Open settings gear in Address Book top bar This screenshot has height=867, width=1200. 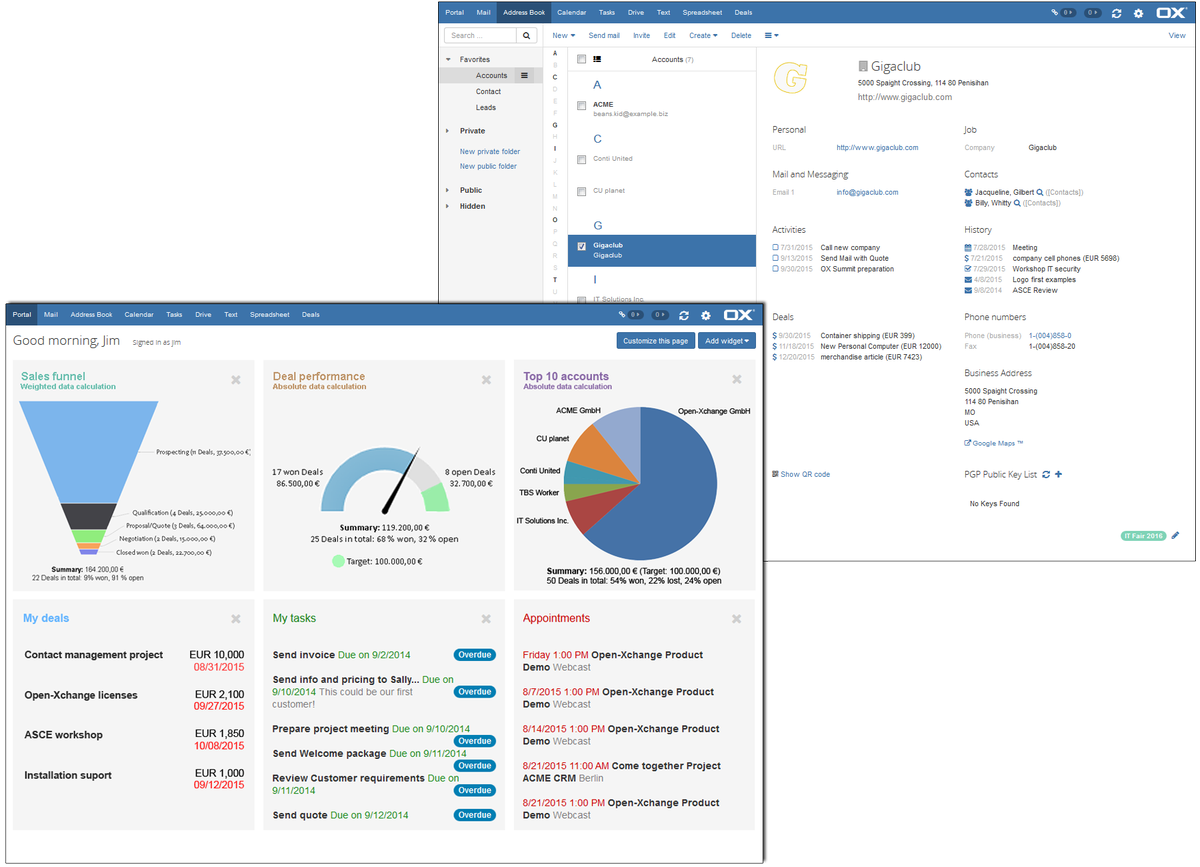(x=1138, y=13)
